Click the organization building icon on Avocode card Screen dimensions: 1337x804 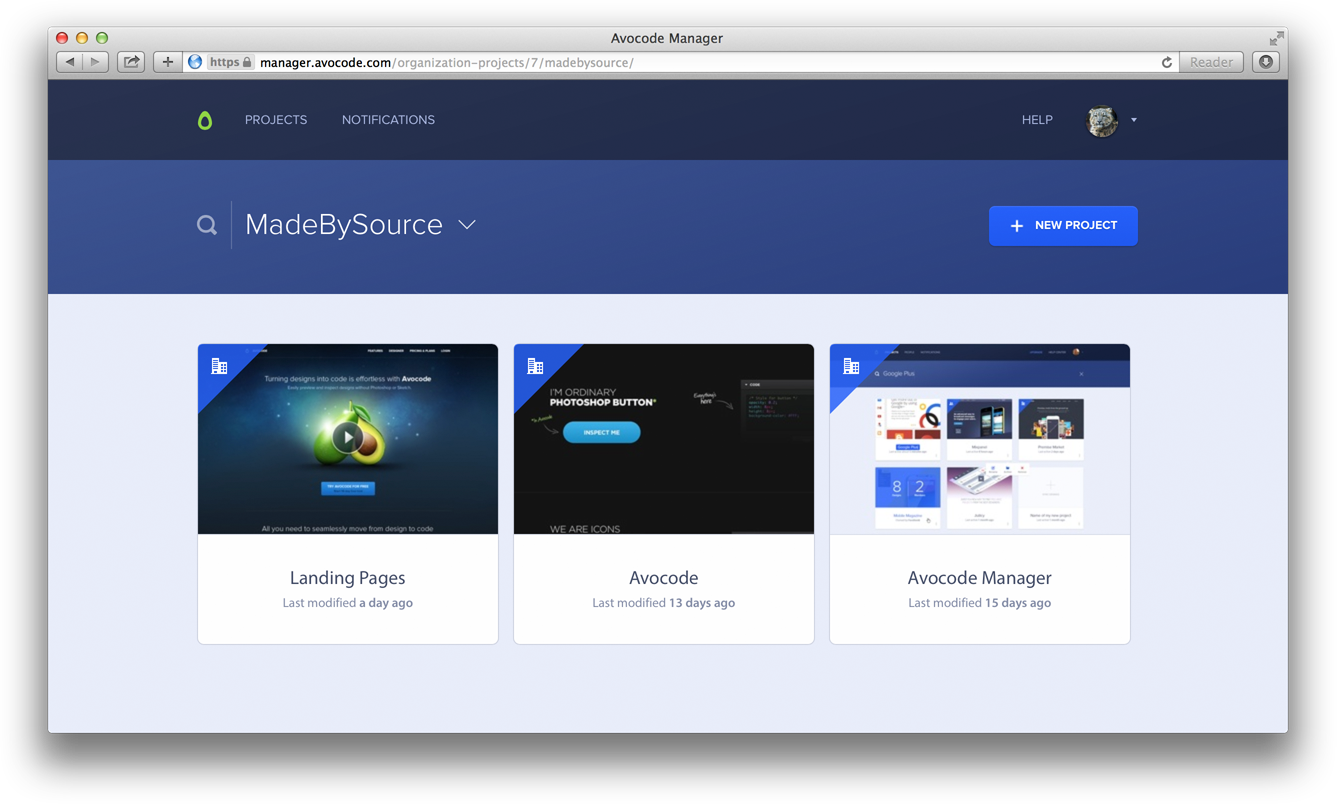[x=535, y=366]
